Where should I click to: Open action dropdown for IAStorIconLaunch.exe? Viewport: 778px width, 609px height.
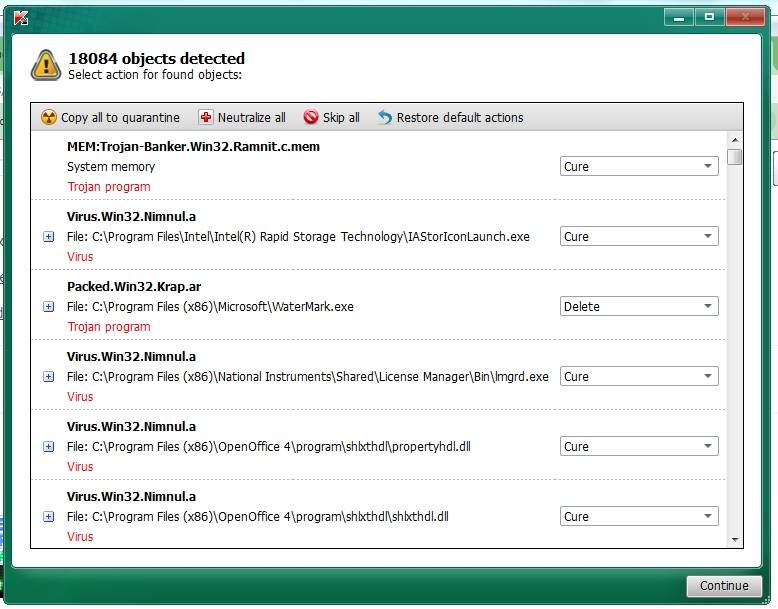[639, 236]
